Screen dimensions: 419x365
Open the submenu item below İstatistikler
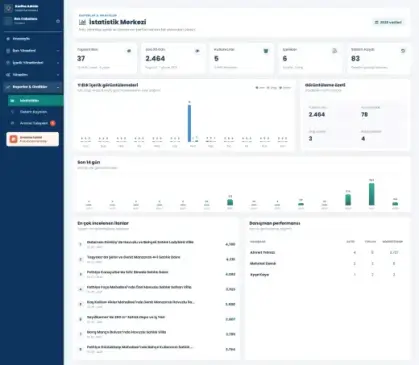pyautogui.click(x=35, y=112)
